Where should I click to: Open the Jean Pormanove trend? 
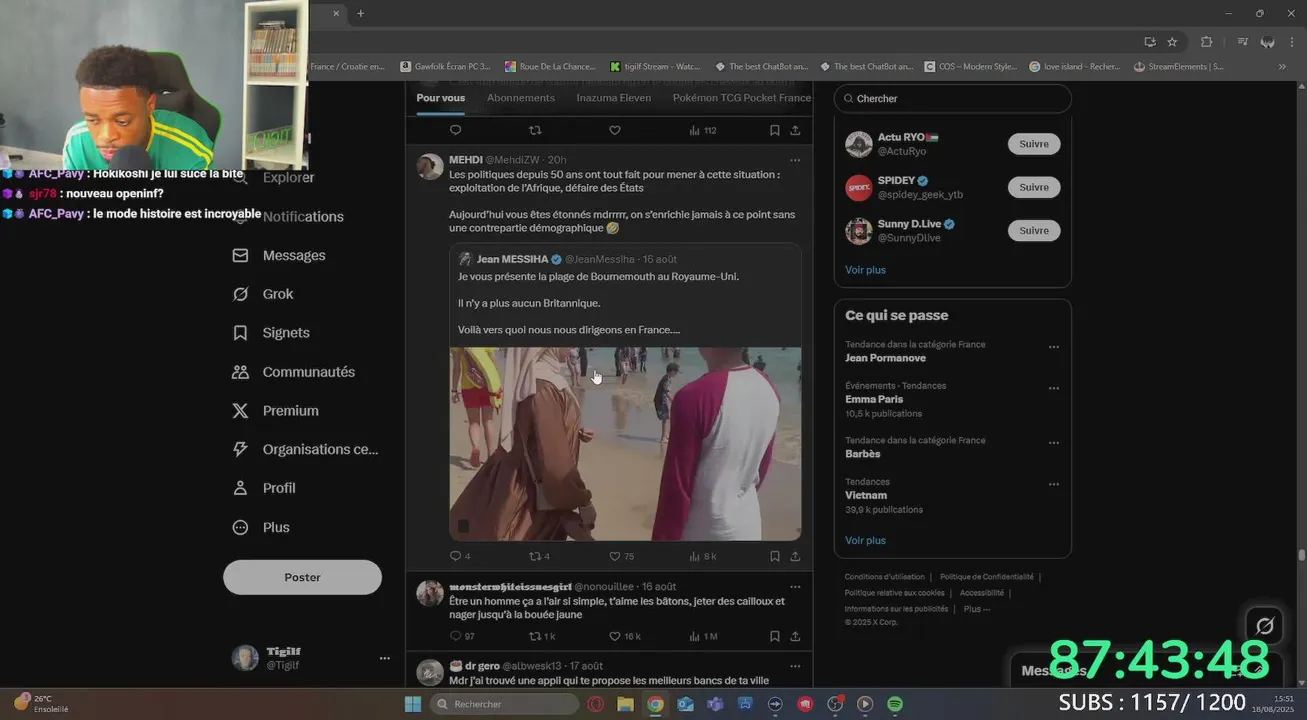coord(885,358)
